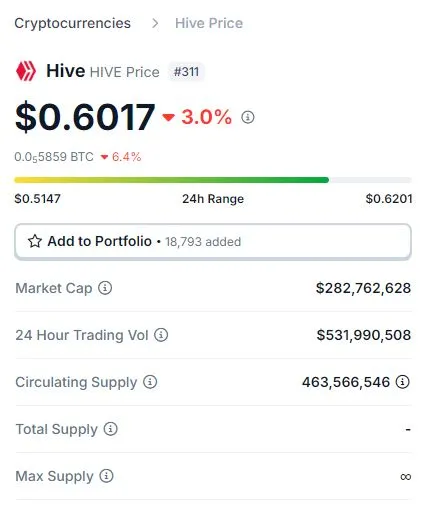Open info icon beside price change percentage
Viewport: 433px width, 518px height.
click(x=248, y=117)
